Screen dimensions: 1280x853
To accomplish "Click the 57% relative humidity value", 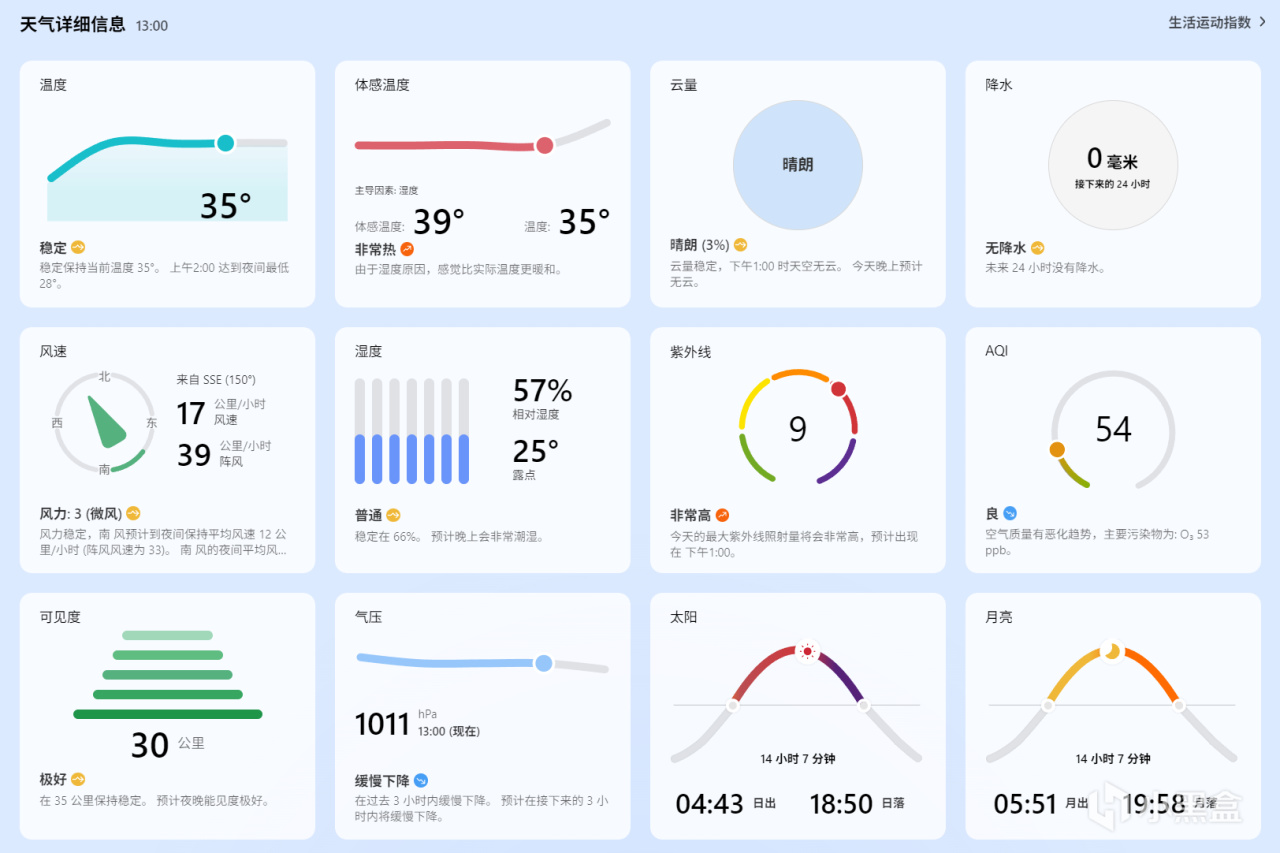I will (542, 389).
